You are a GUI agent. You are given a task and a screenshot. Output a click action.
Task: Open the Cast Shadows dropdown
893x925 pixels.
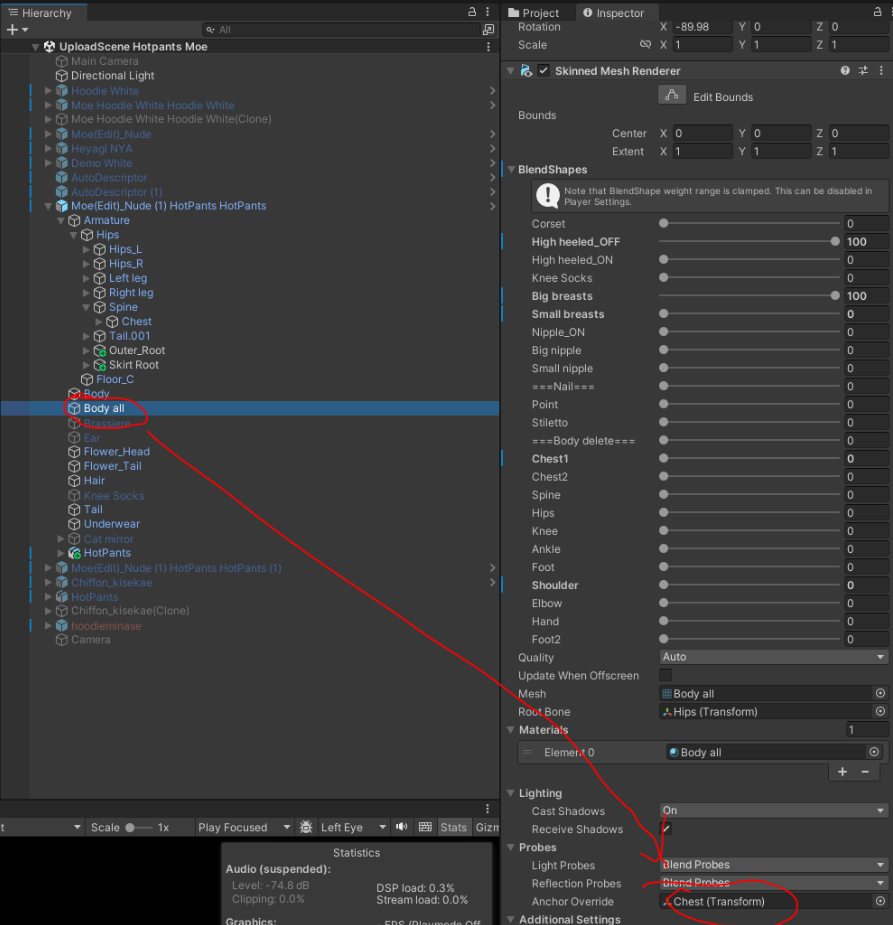[x=773, y=811]
